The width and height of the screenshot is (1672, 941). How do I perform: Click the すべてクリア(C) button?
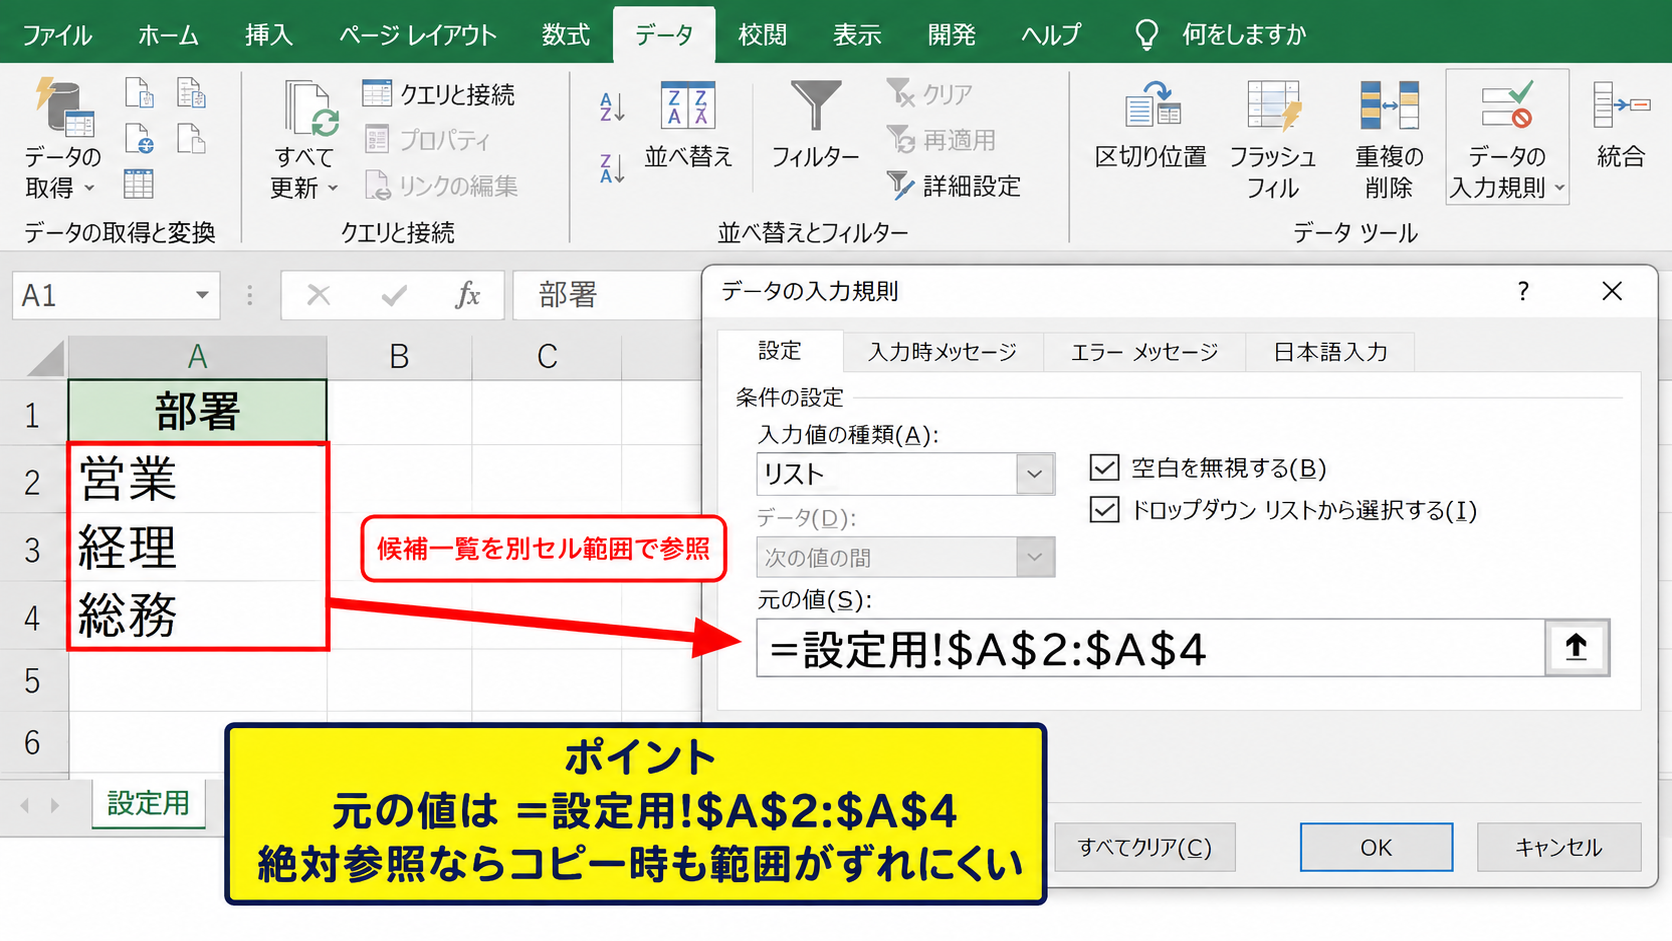[x=1145, y=847]
